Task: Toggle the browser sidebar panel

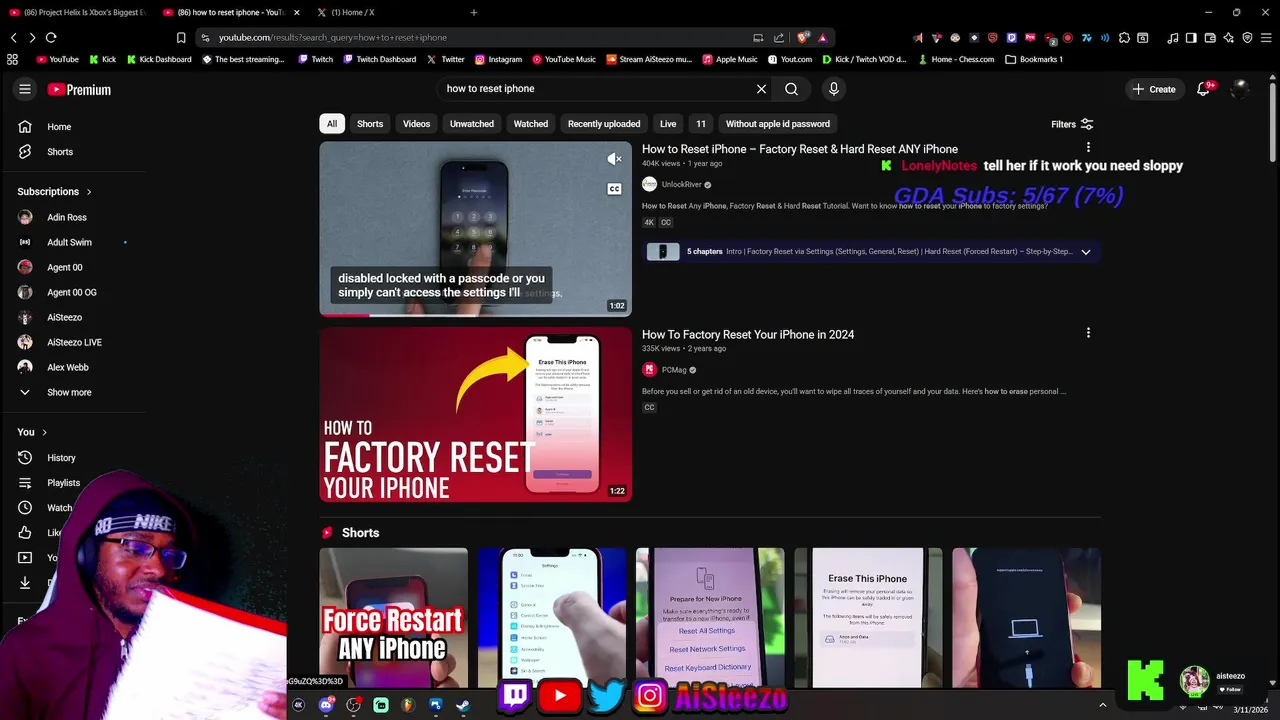Action: tap(1190, 38)
